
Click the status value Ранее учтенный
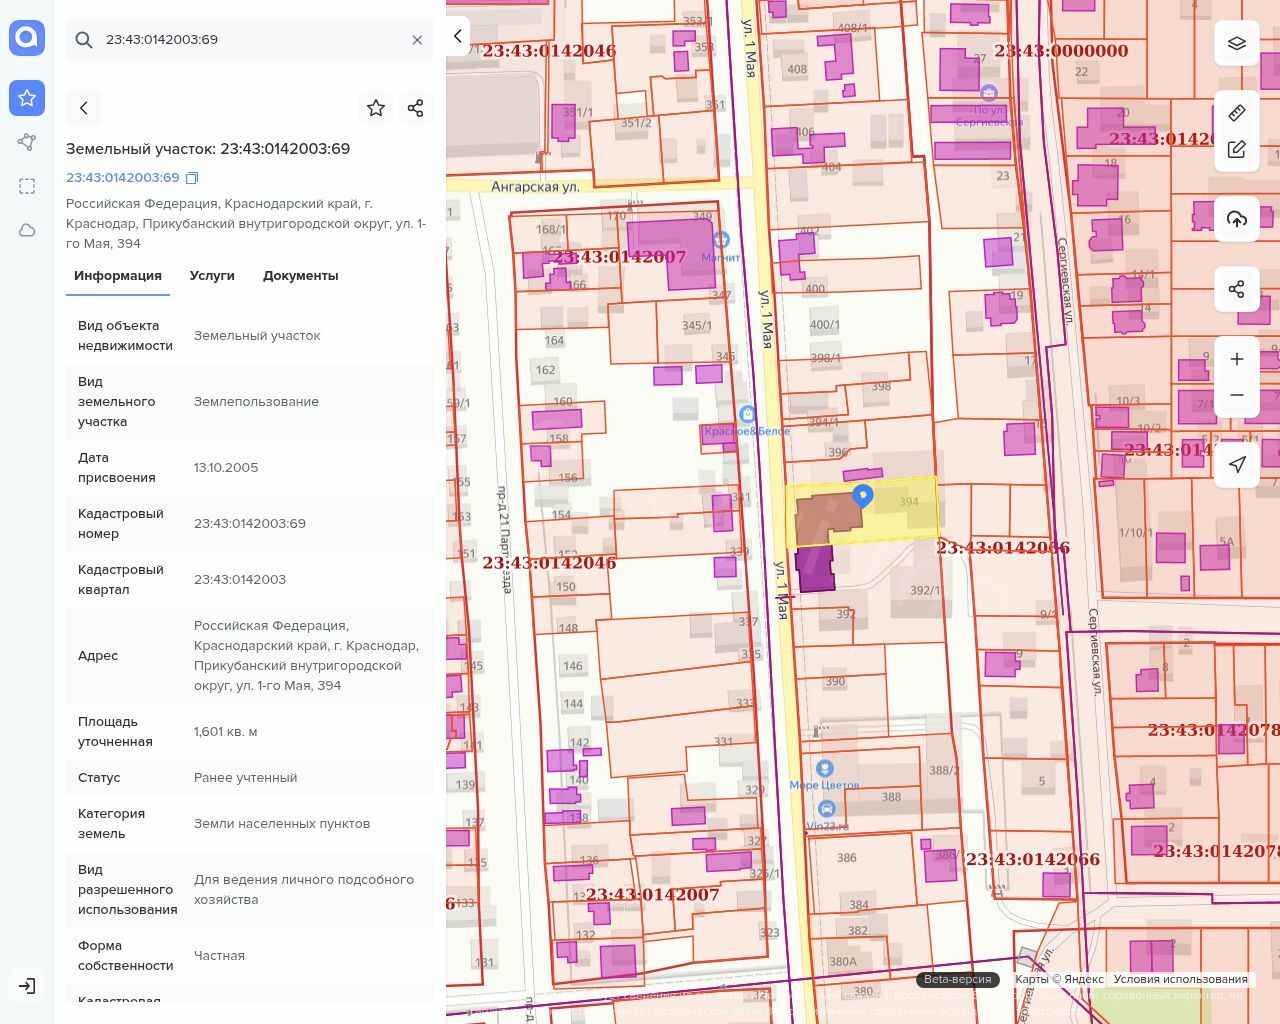coord(245,777)
